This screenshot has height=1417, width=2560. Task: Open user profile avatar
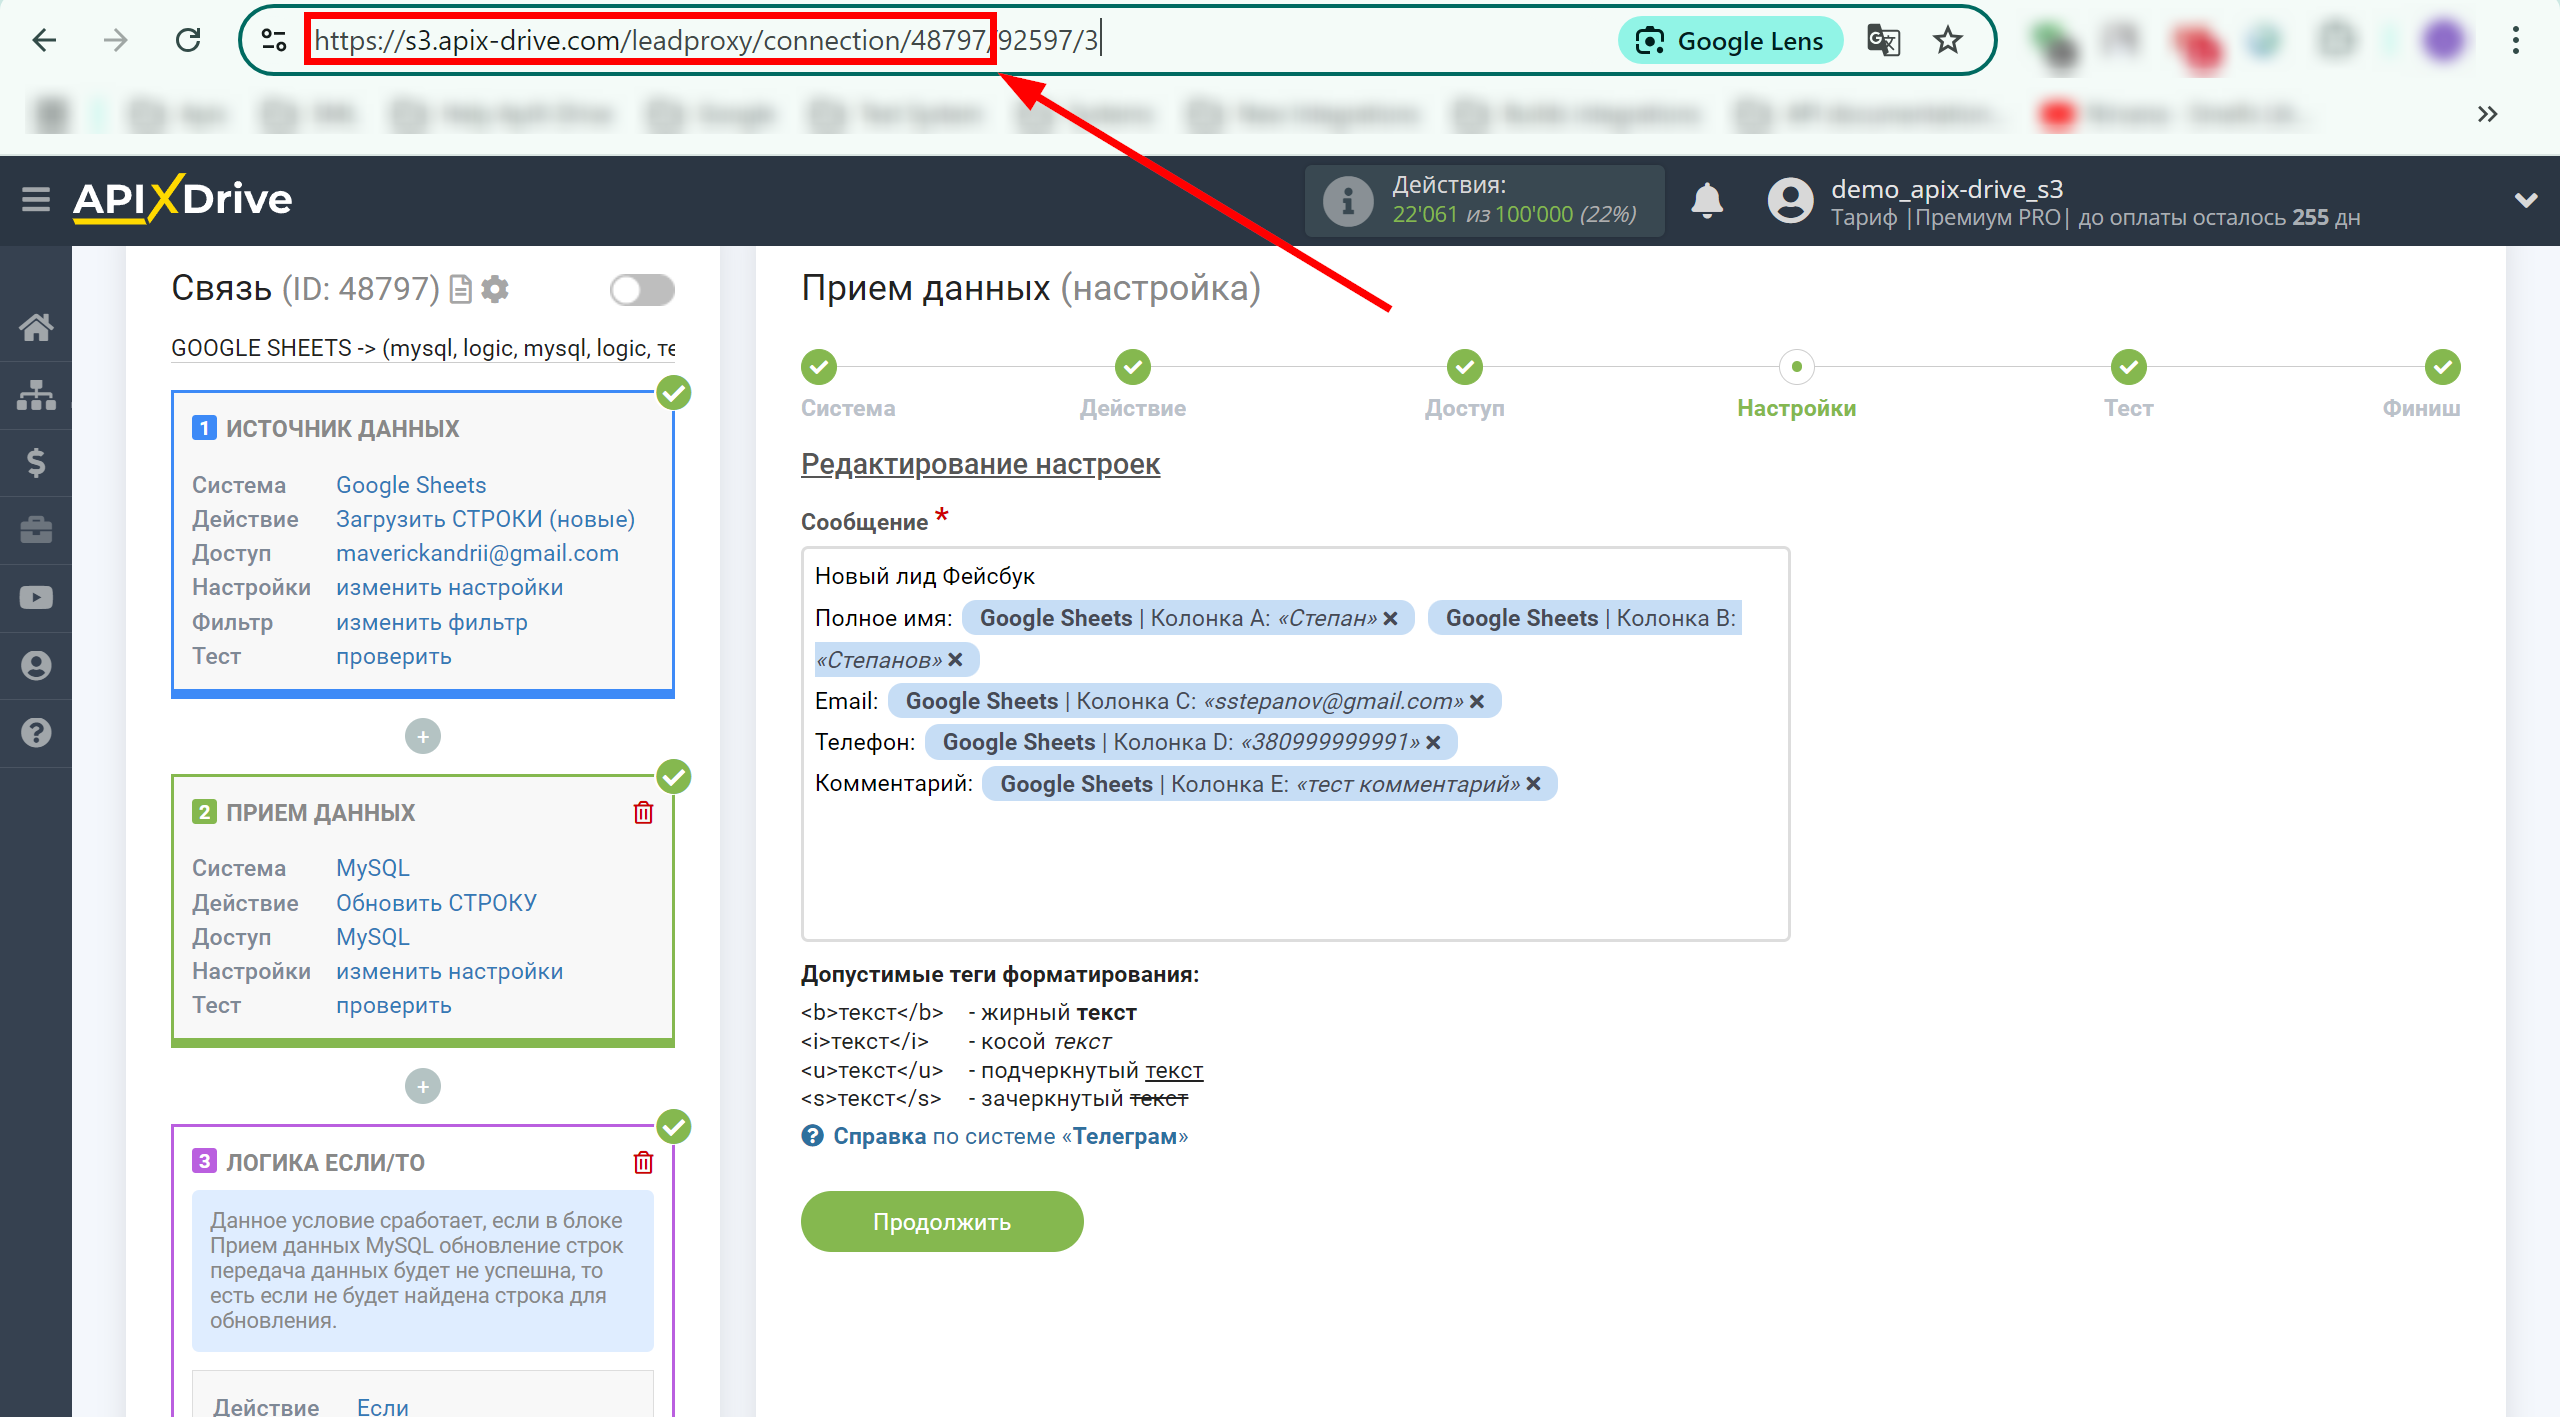point(1790,201)
